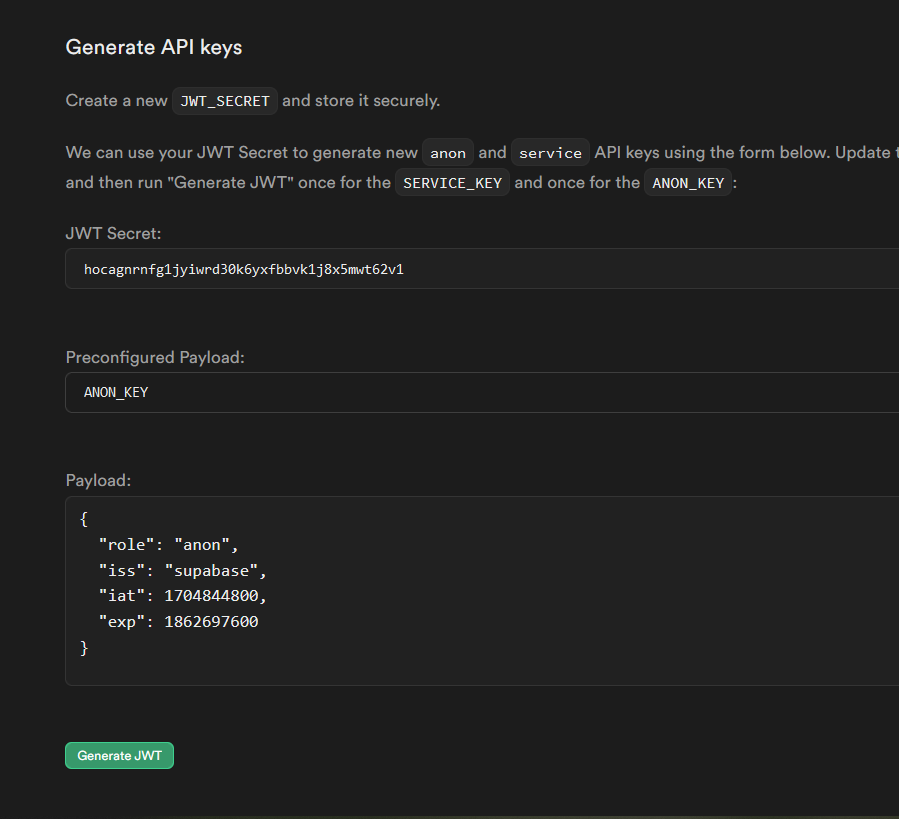Click inside the Payload JSON text area
This screenshot has height=819, width=899.
point(482,591)
